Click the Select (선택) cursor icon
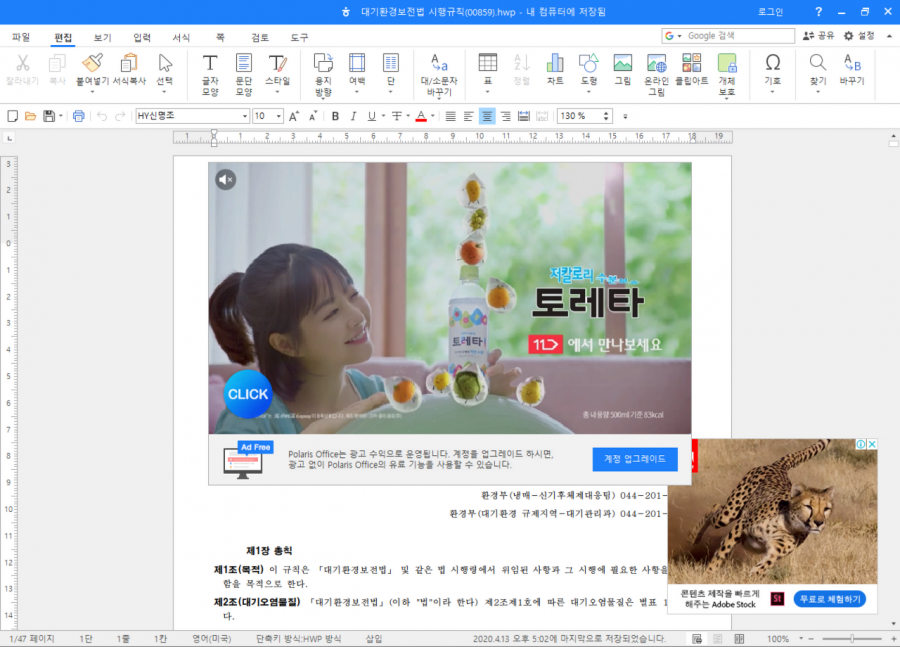Image resolution: width=900 pixels, height=647 pixels. [x=165, y=63]
